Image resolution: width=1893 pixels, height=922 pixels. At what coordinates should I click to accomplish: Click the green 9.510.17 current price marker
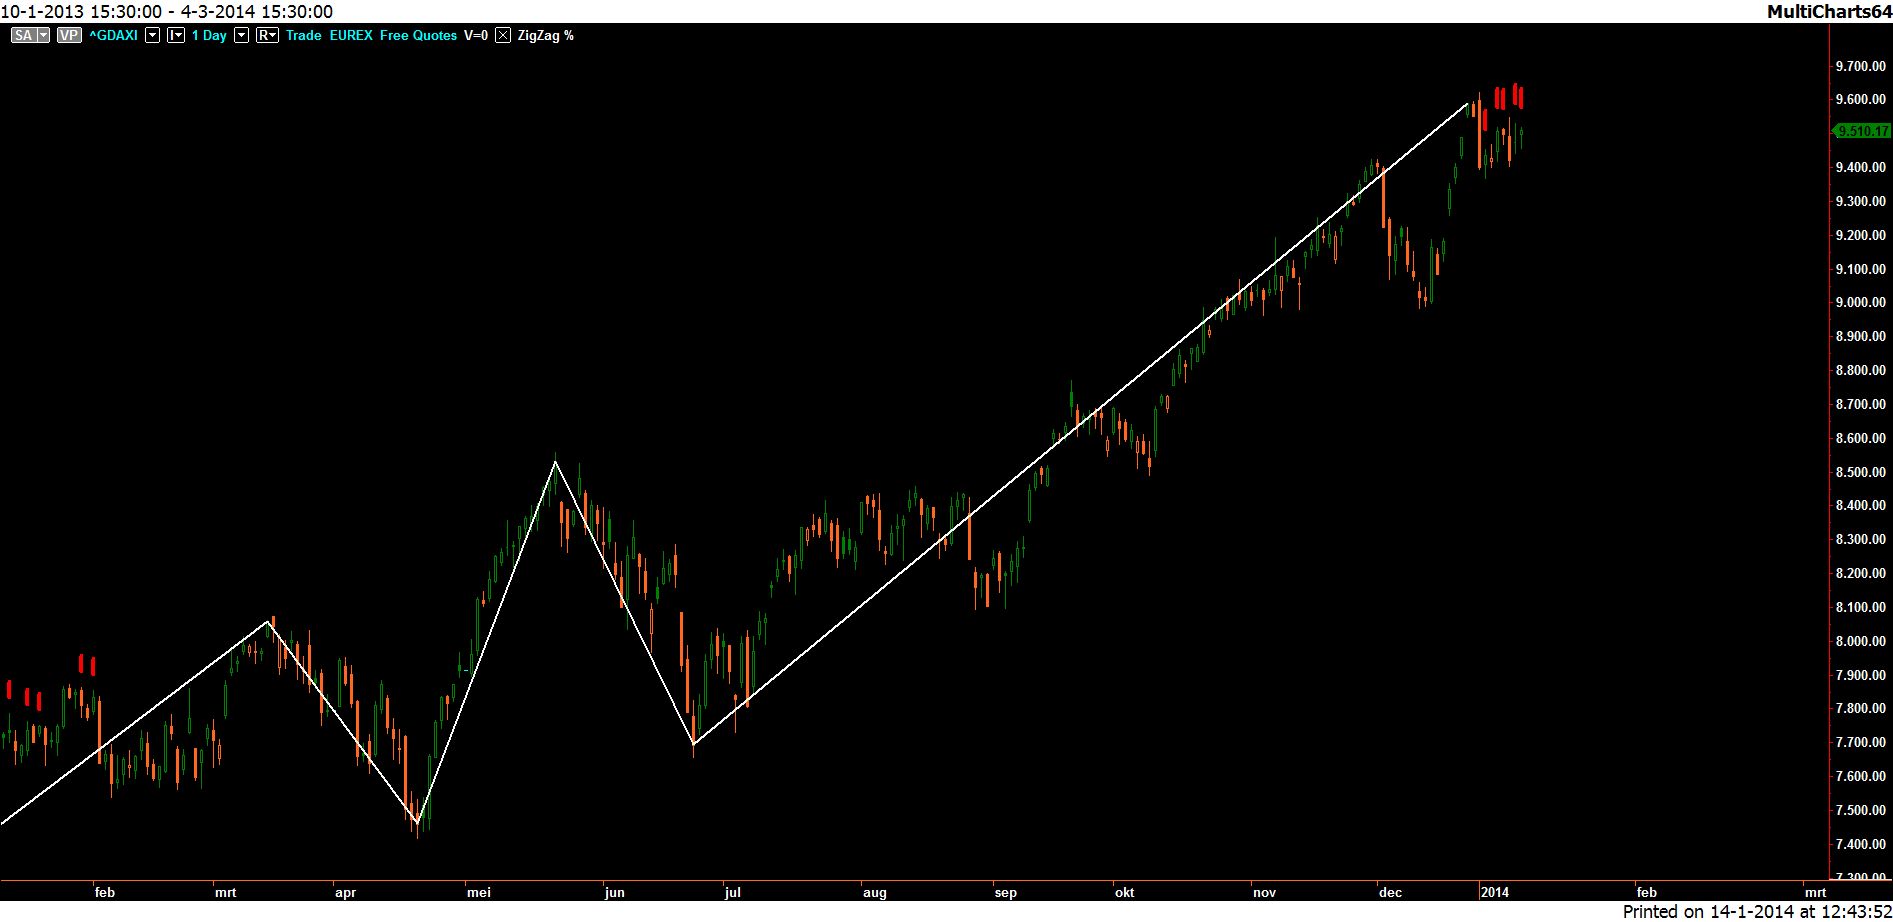coord(1862,131)
